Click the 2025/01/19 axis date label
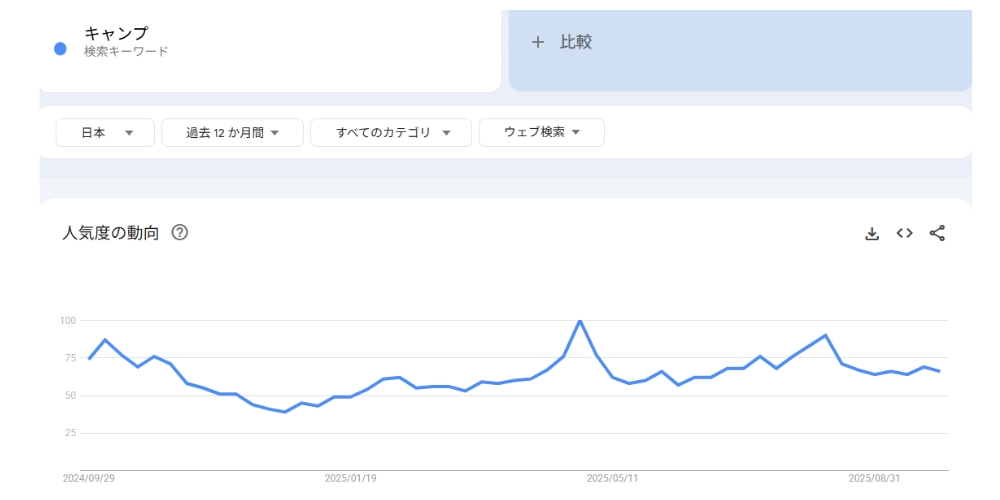1000x500 pixels. pos(350,479)
